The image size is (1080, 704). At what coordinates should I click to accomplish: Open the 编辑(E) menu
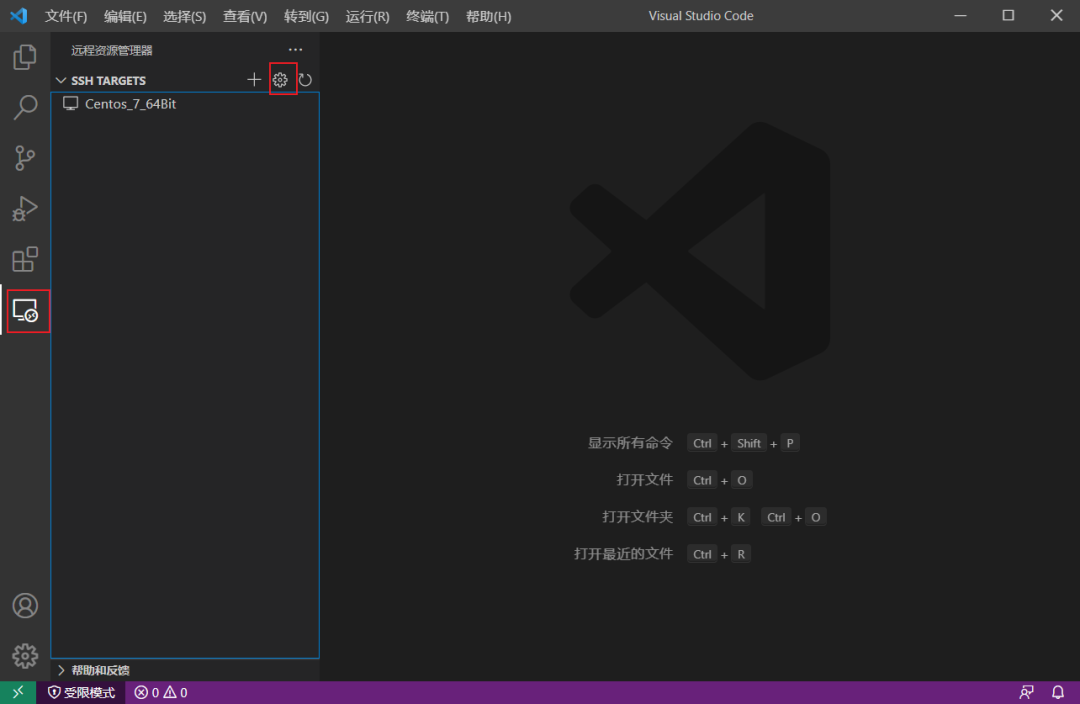[125, 16]
